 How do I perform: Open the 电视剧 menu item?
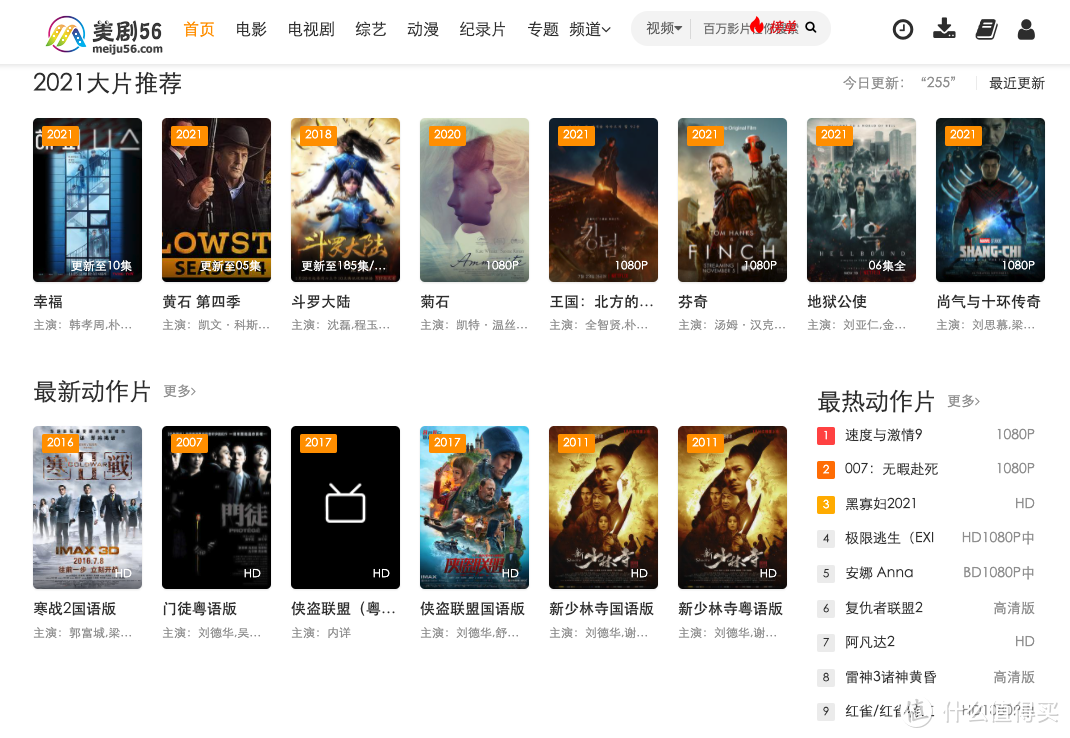pos(311,29)
